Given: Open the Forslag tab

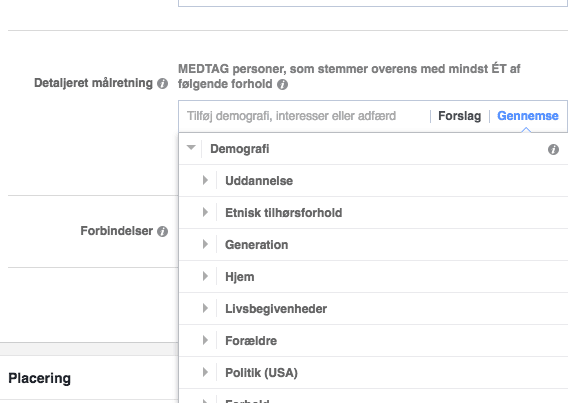Looking at the screenshot, I should [x=459, y=116].
